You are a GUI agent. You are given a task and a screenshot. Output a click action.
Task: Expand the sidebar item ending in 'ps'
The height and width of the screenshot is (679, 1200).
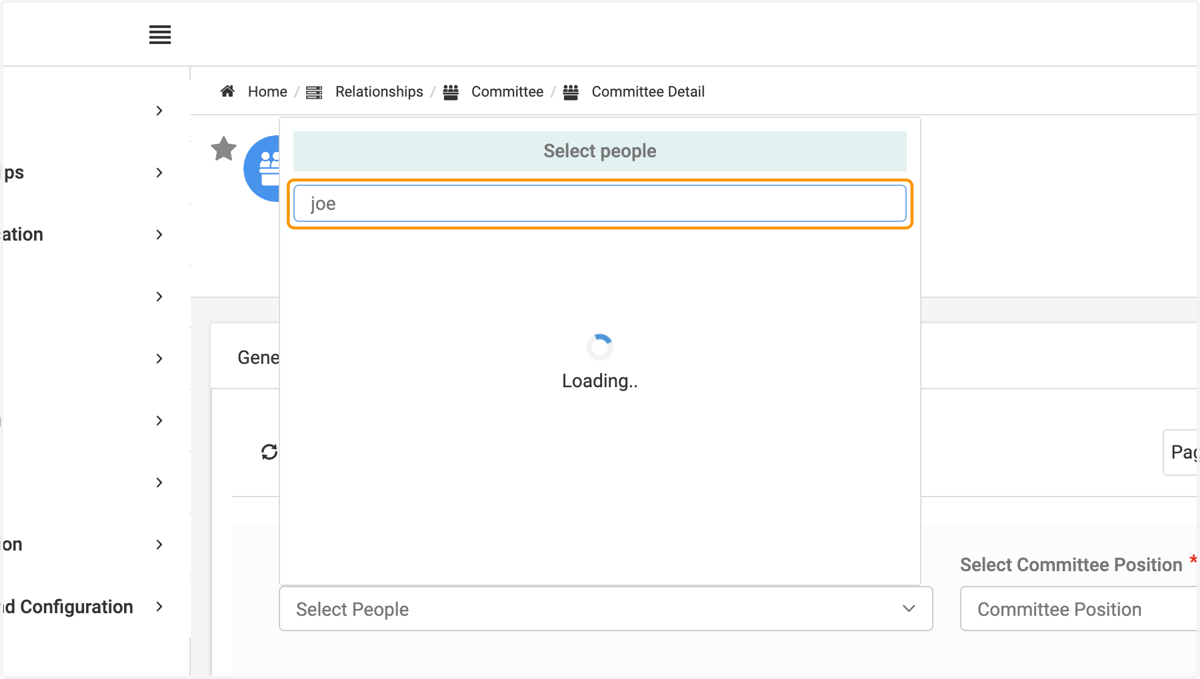159,172
